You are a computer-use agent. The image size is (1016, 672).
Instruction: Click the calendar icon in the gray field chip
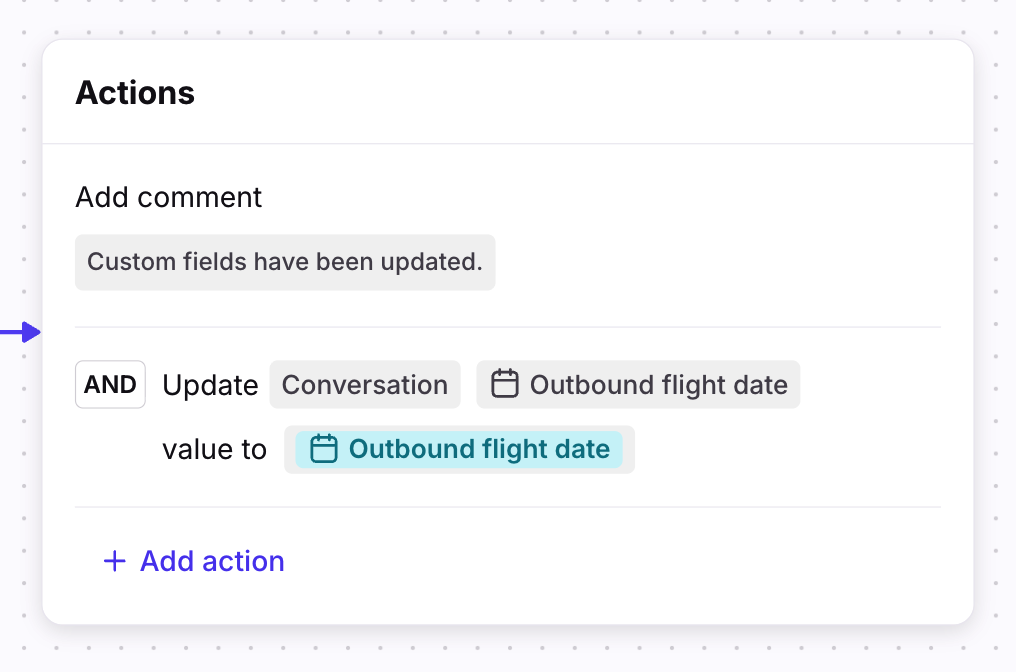(x=505, y=385)
